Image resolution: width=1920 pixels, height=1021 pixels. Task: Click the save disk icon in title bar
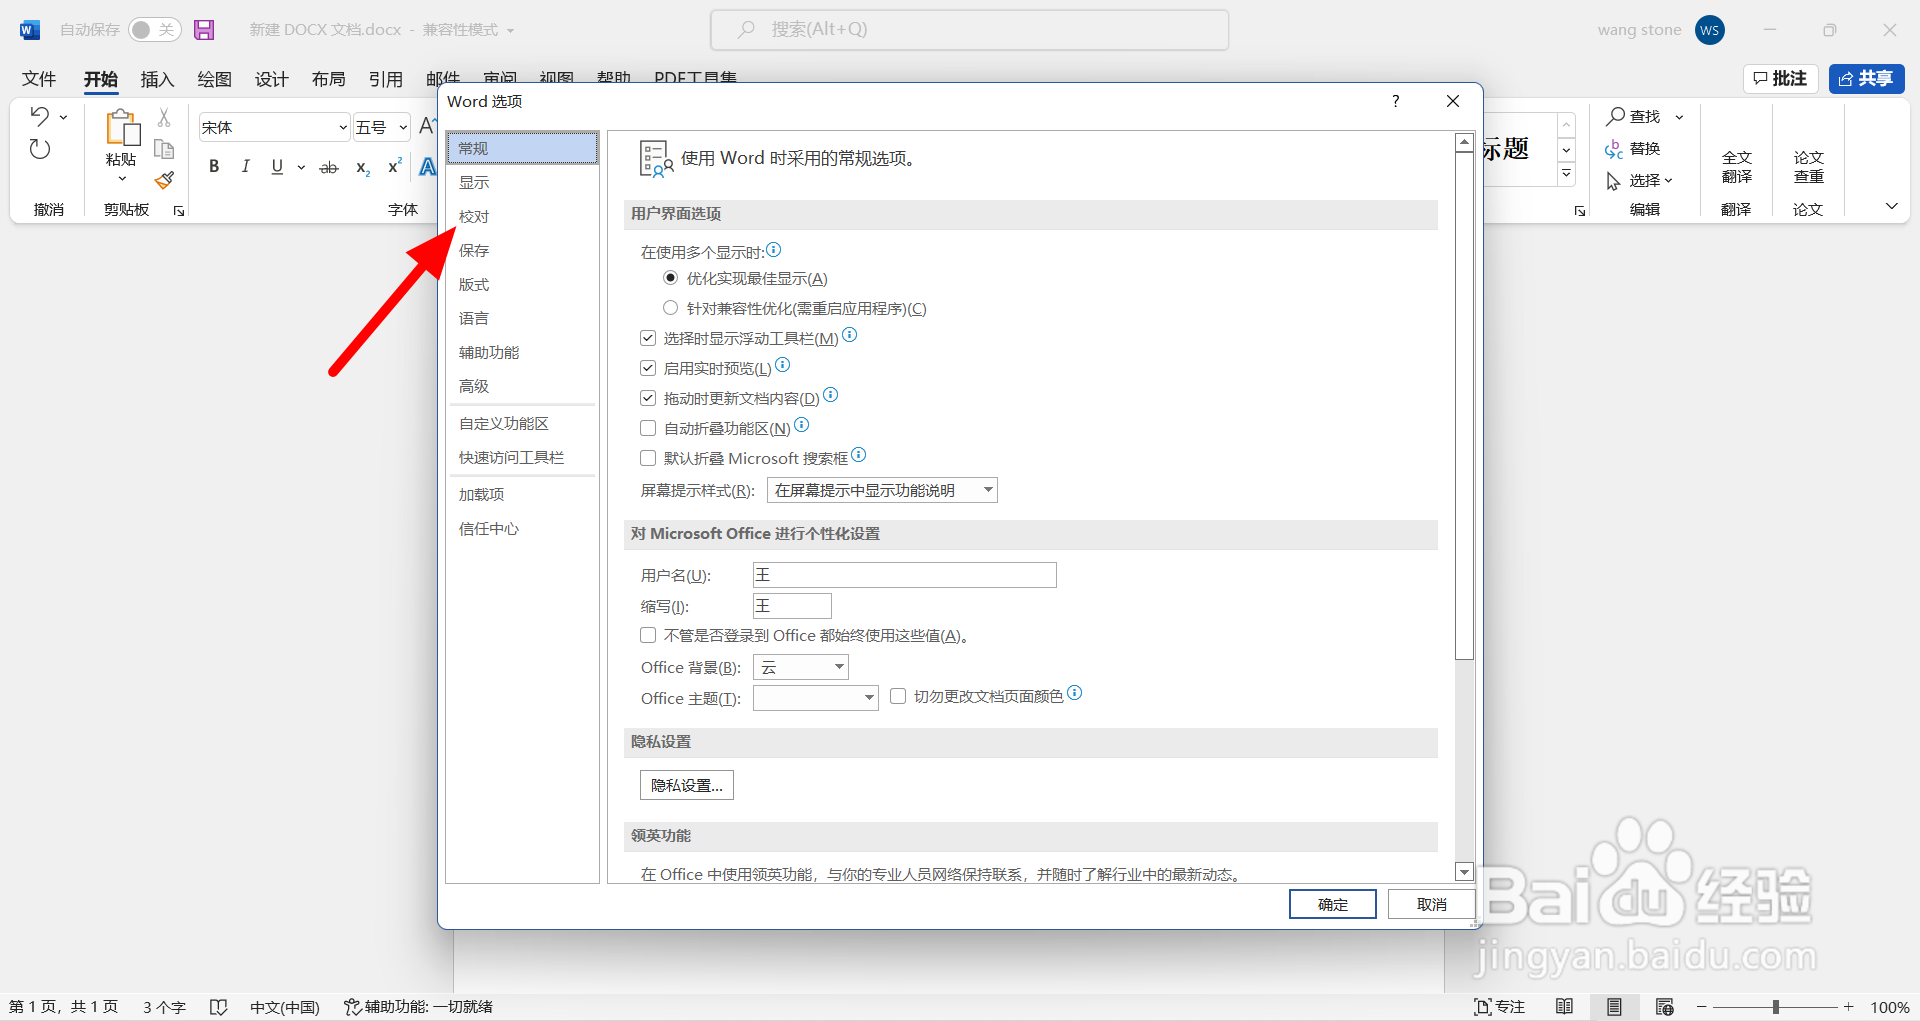point(204,30)
